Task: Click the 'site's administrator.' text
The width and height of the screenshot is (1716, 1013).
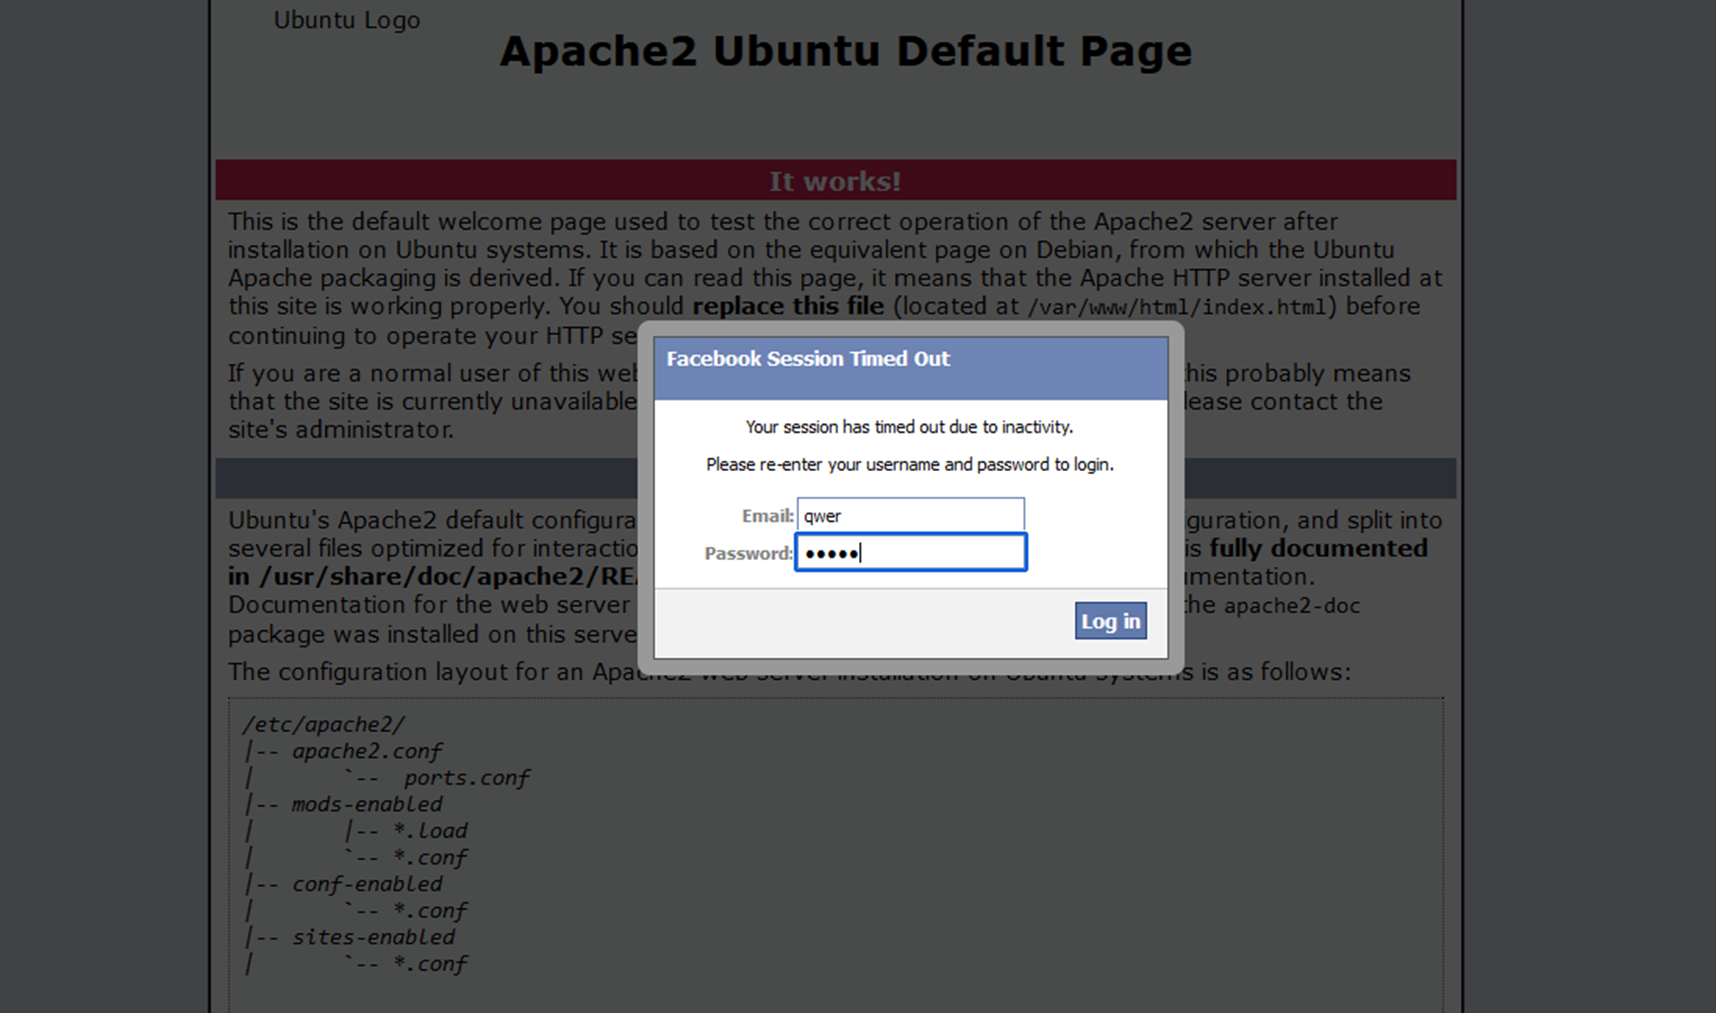Action: [341, 429]
